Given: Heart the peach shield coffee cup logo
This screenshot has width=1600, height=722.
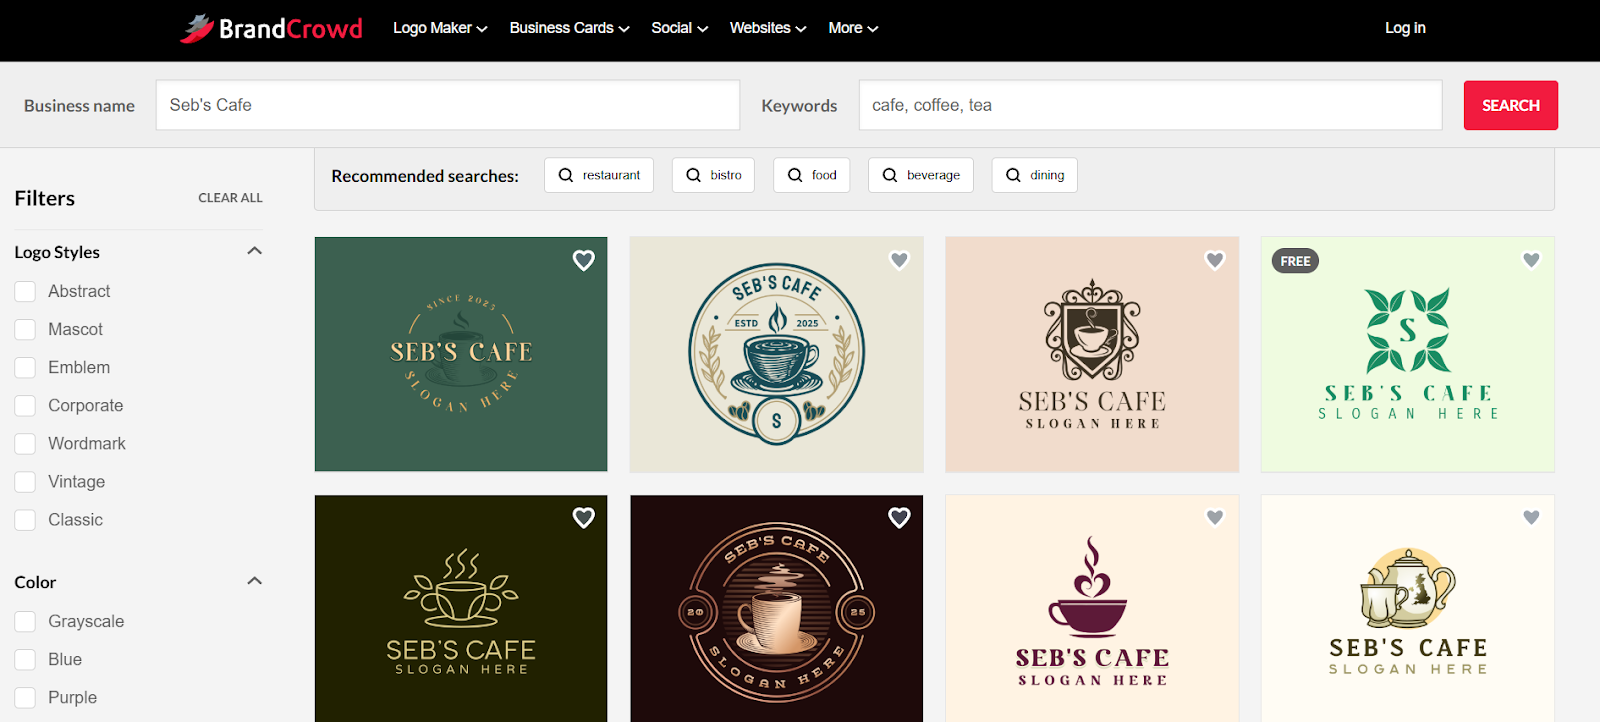Looking at the screenshot, I should 1214,260.
